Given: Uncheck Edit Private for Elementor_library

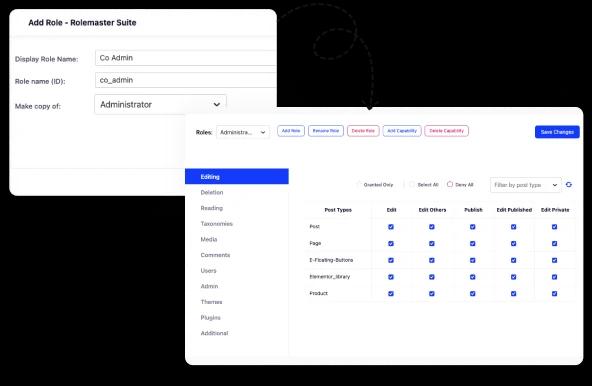Looking at the screenshot, I should coord(554,277).
